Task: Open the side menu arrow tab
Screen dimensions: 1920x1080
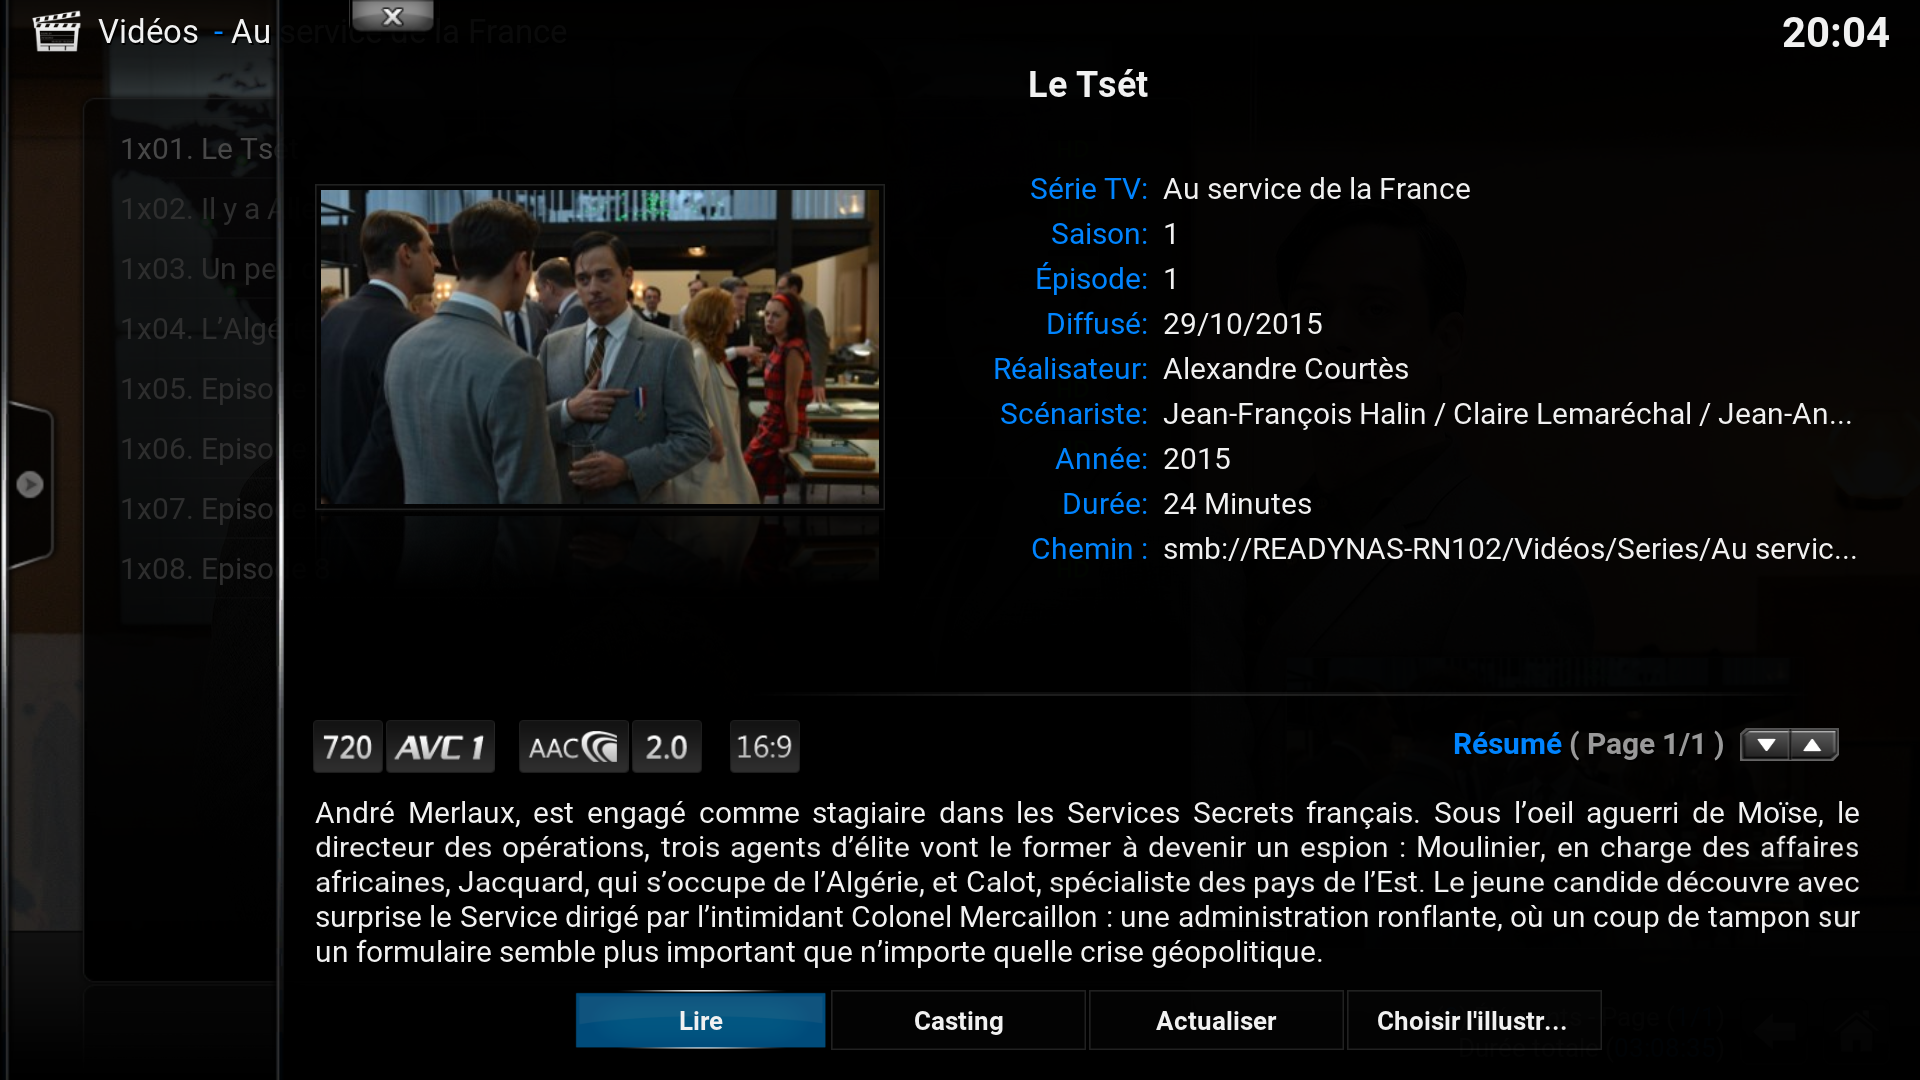Action: point(29,485)
